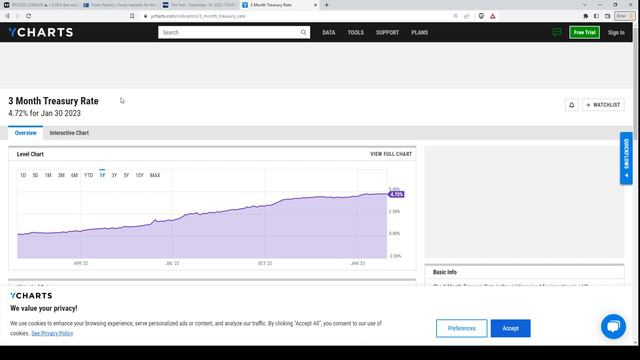Screen dimensions: 640x360
Task: Switch to the Interactive Chart tab
Action: [x=69, y=133]
